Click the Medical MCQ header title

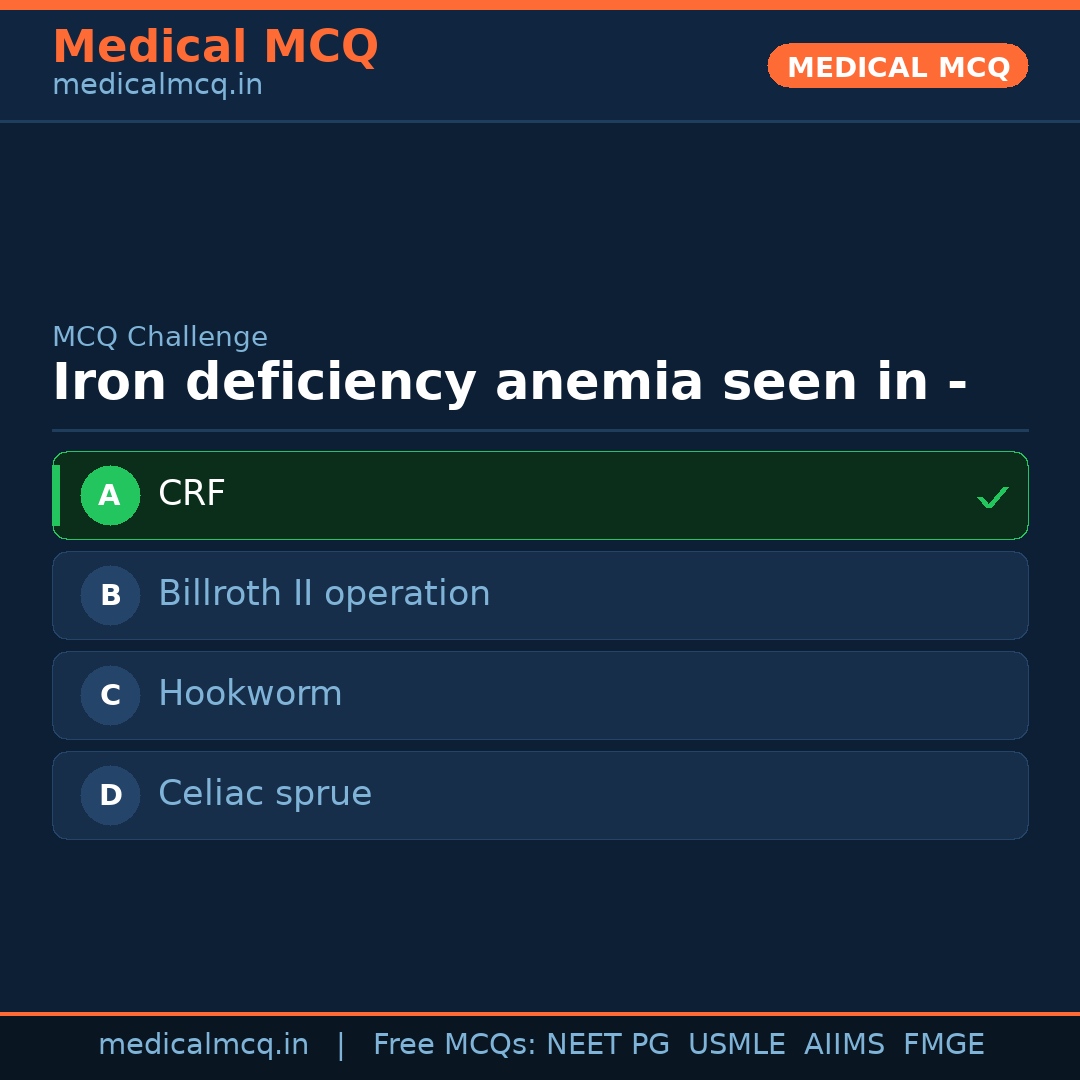[x=215, y=47]
